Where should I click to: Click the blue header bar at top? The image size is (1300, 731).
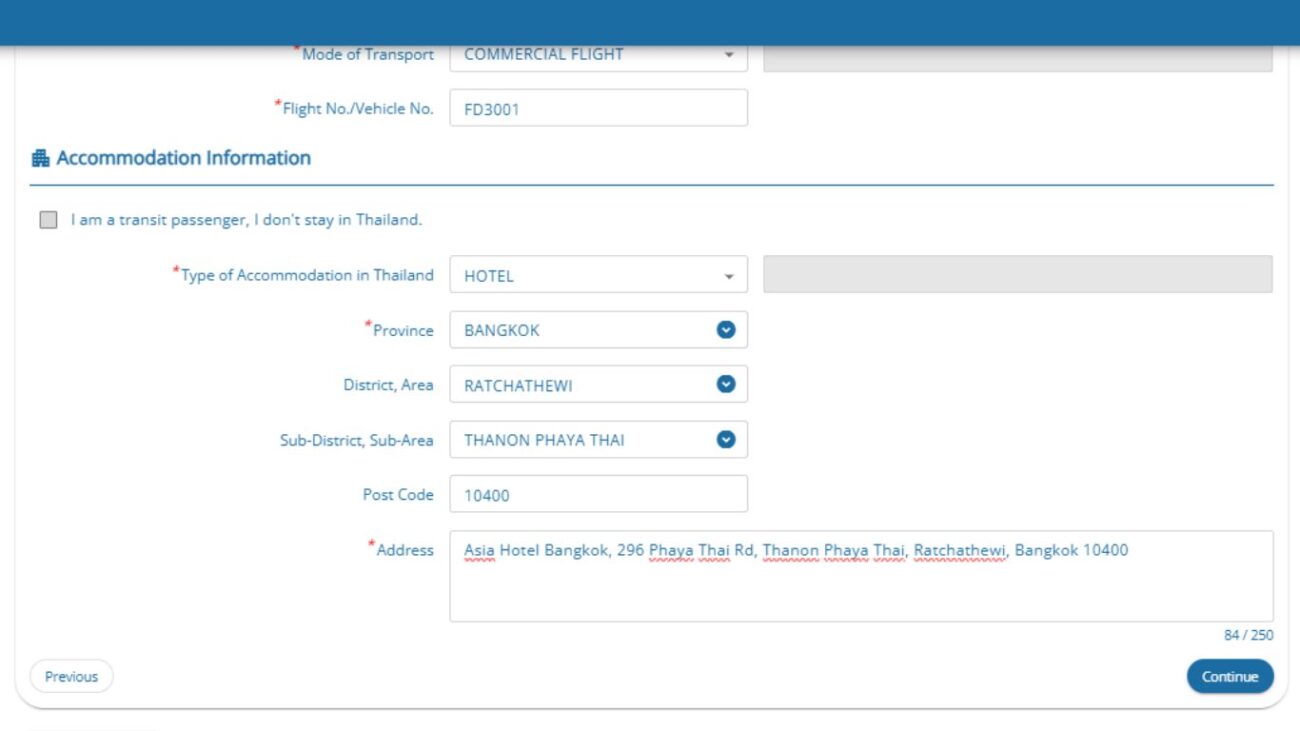(x=650, y=22)
